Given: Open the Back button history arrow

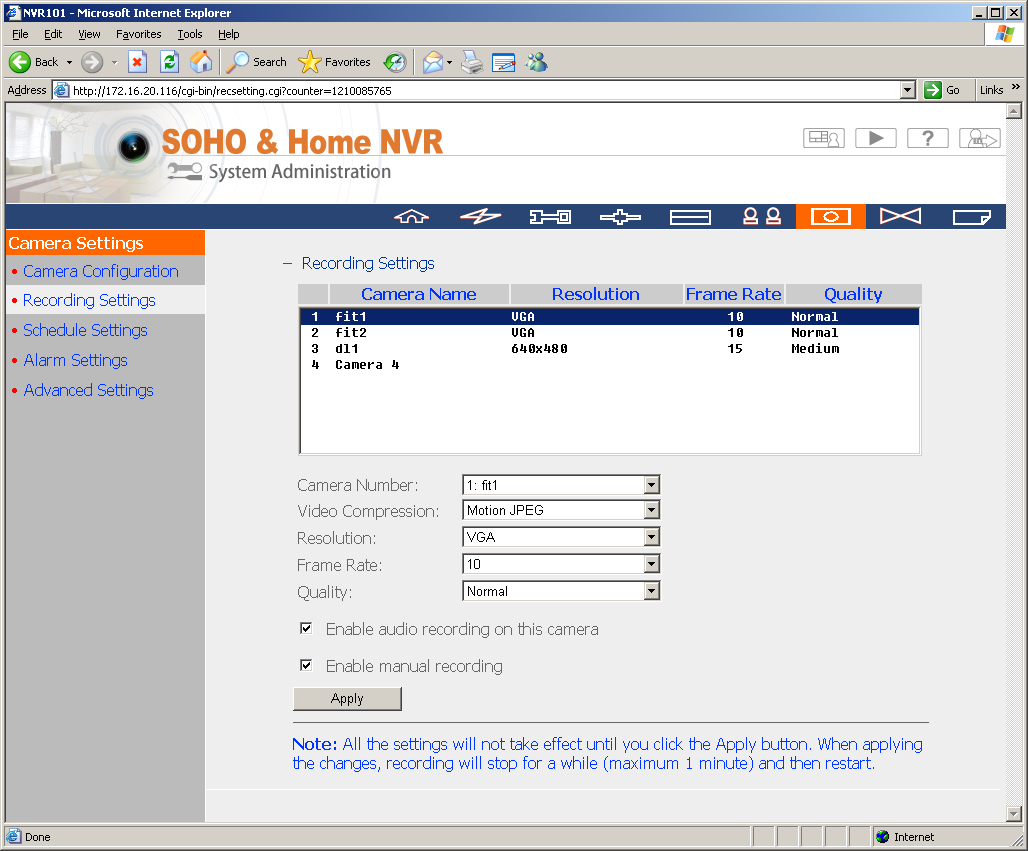Looking at the screenshot, I should click(69, 63).
